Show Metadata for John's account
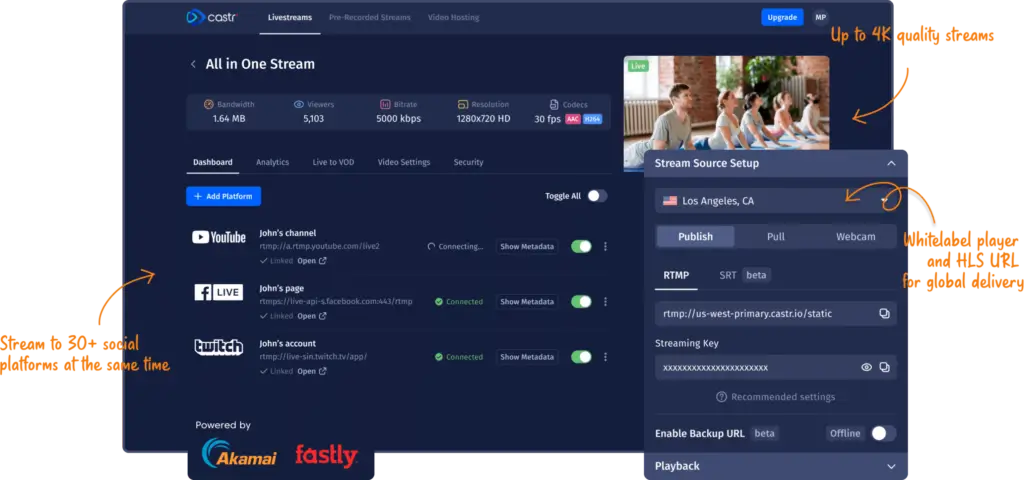The width and height of the screenshot is (1024, 480). 527,357
